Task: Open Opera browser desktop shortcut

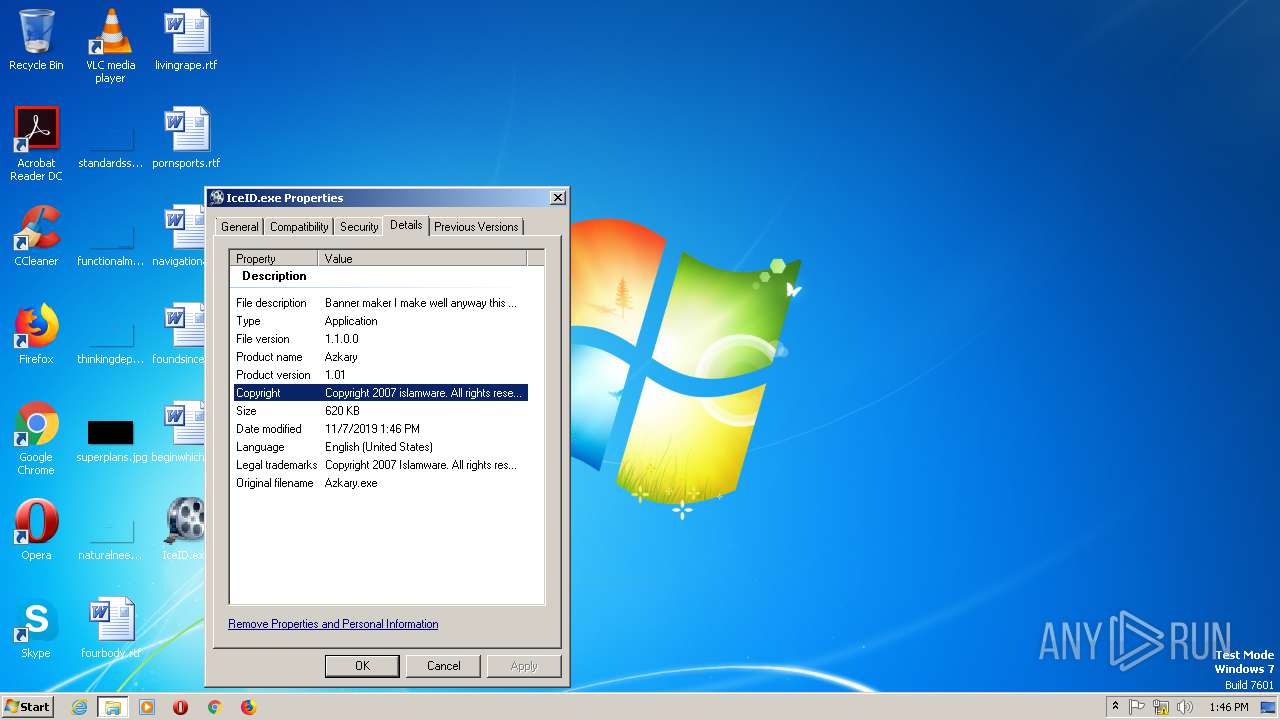Action: tap(36, 530)
